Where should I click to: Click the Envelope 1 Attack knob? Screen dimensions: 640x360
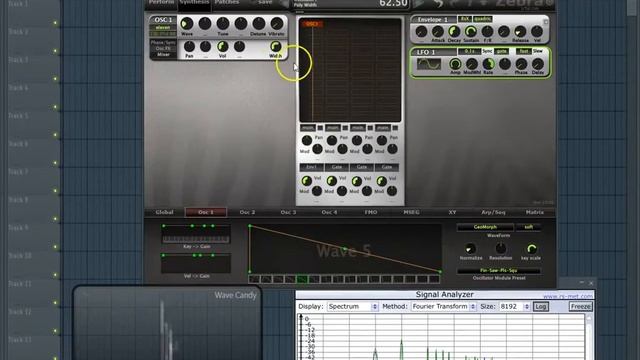coord(438,31)
